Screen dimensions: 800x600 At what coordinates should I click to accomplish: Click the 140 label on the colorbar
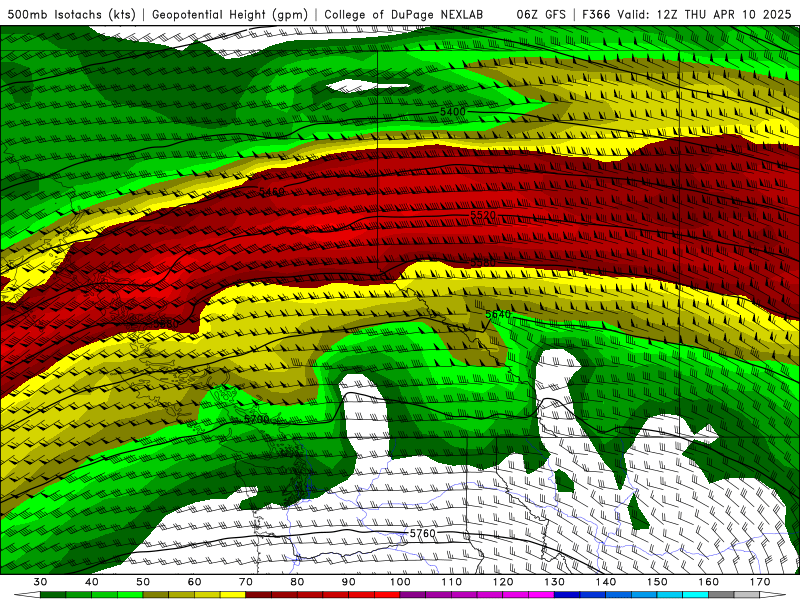pyautogui.click(x=606, y=582)
